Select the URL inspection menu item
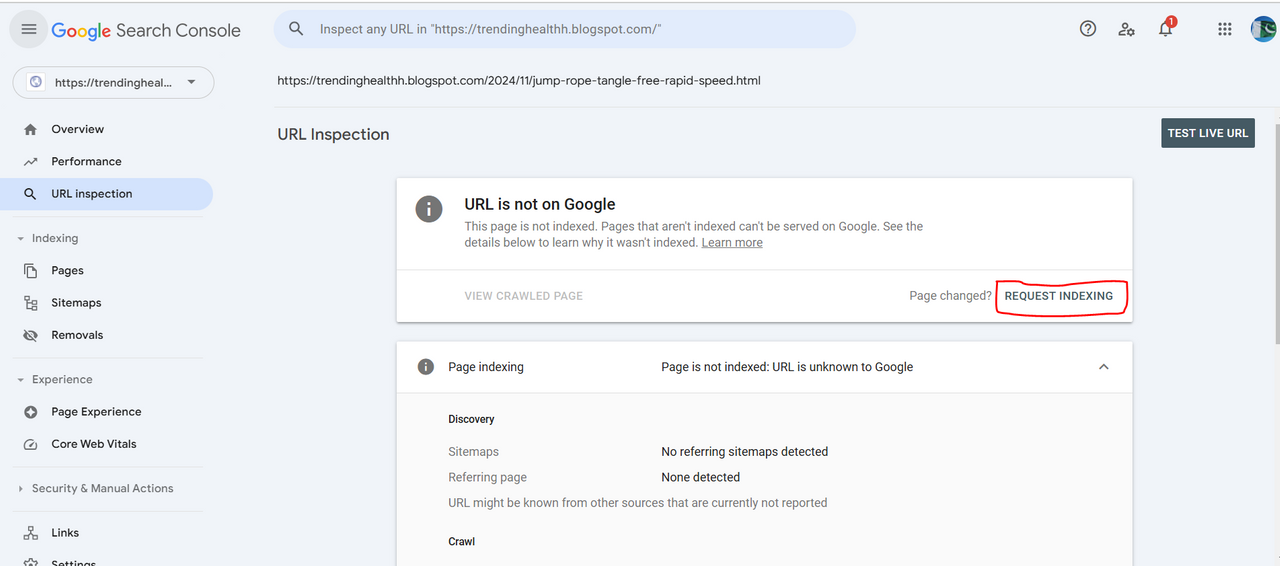1280x566 pixels. tap(106, 194)
